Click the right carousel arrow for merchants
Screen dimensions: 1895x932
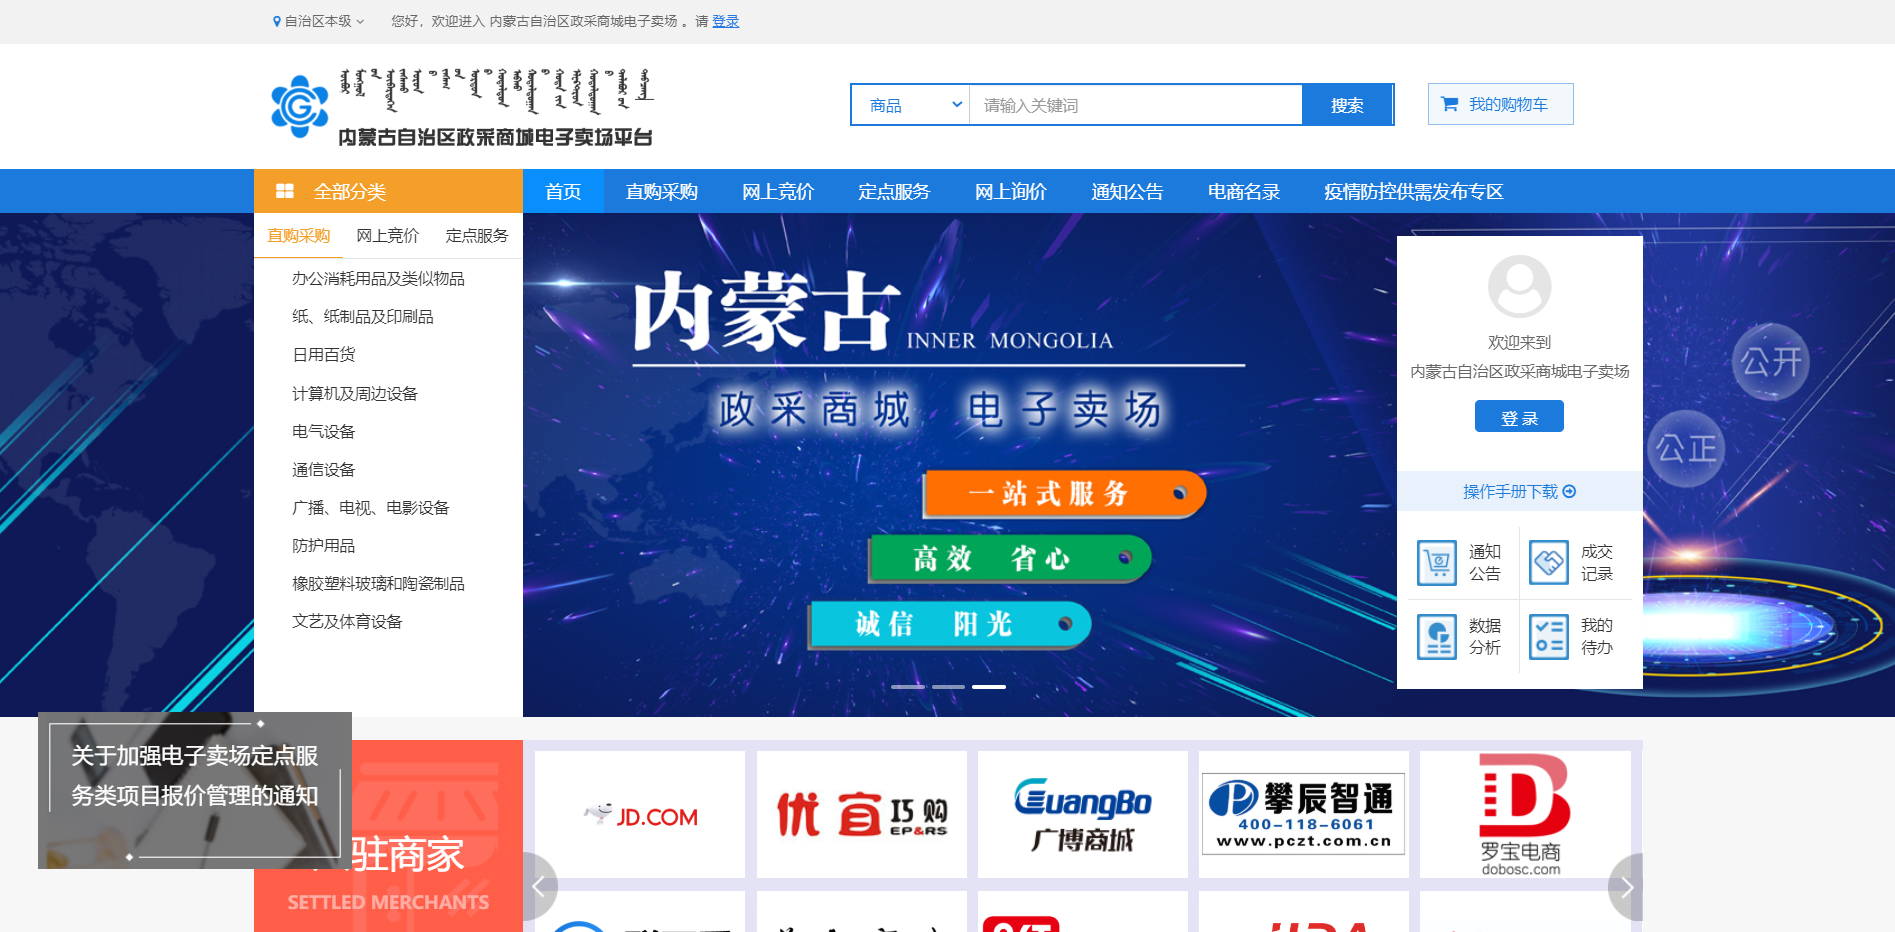(x=1626, y=886)
